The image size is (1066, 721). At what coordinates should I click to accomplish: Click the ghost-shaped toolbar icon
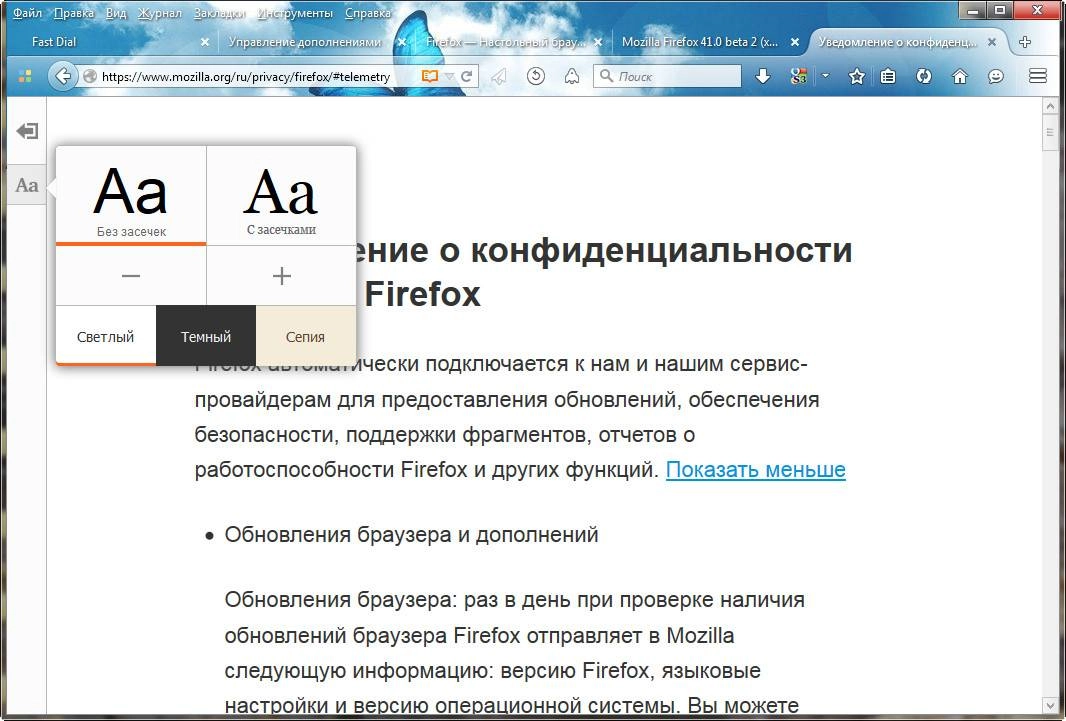(x=572, y=76)
